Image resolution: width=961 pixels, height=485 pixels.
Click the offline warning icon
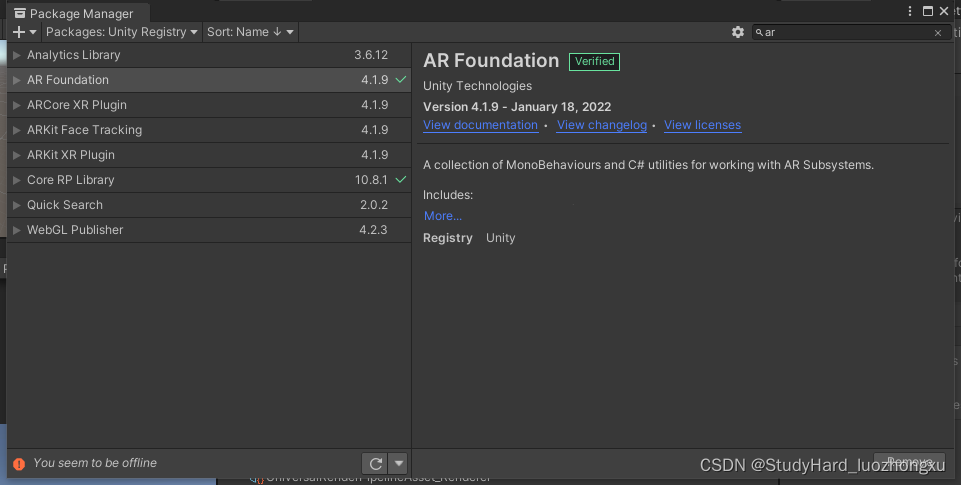pyautogui.click(x=19, y=464)
